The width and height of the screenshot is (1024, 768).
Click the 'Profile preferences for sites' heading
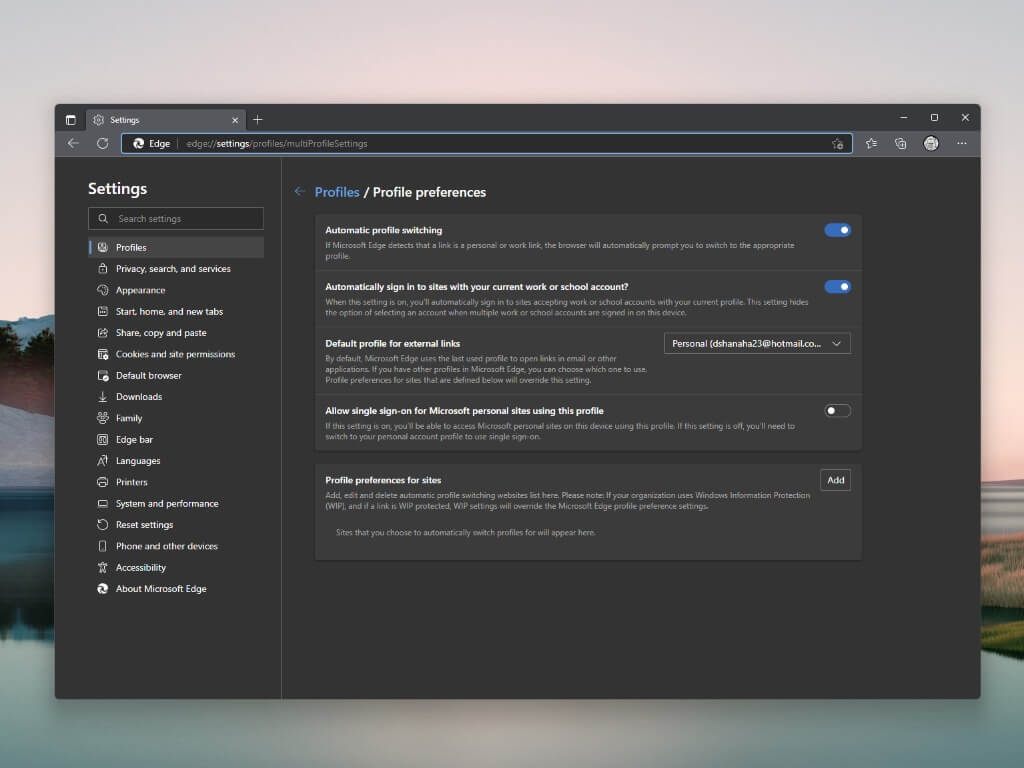point(383,480)
